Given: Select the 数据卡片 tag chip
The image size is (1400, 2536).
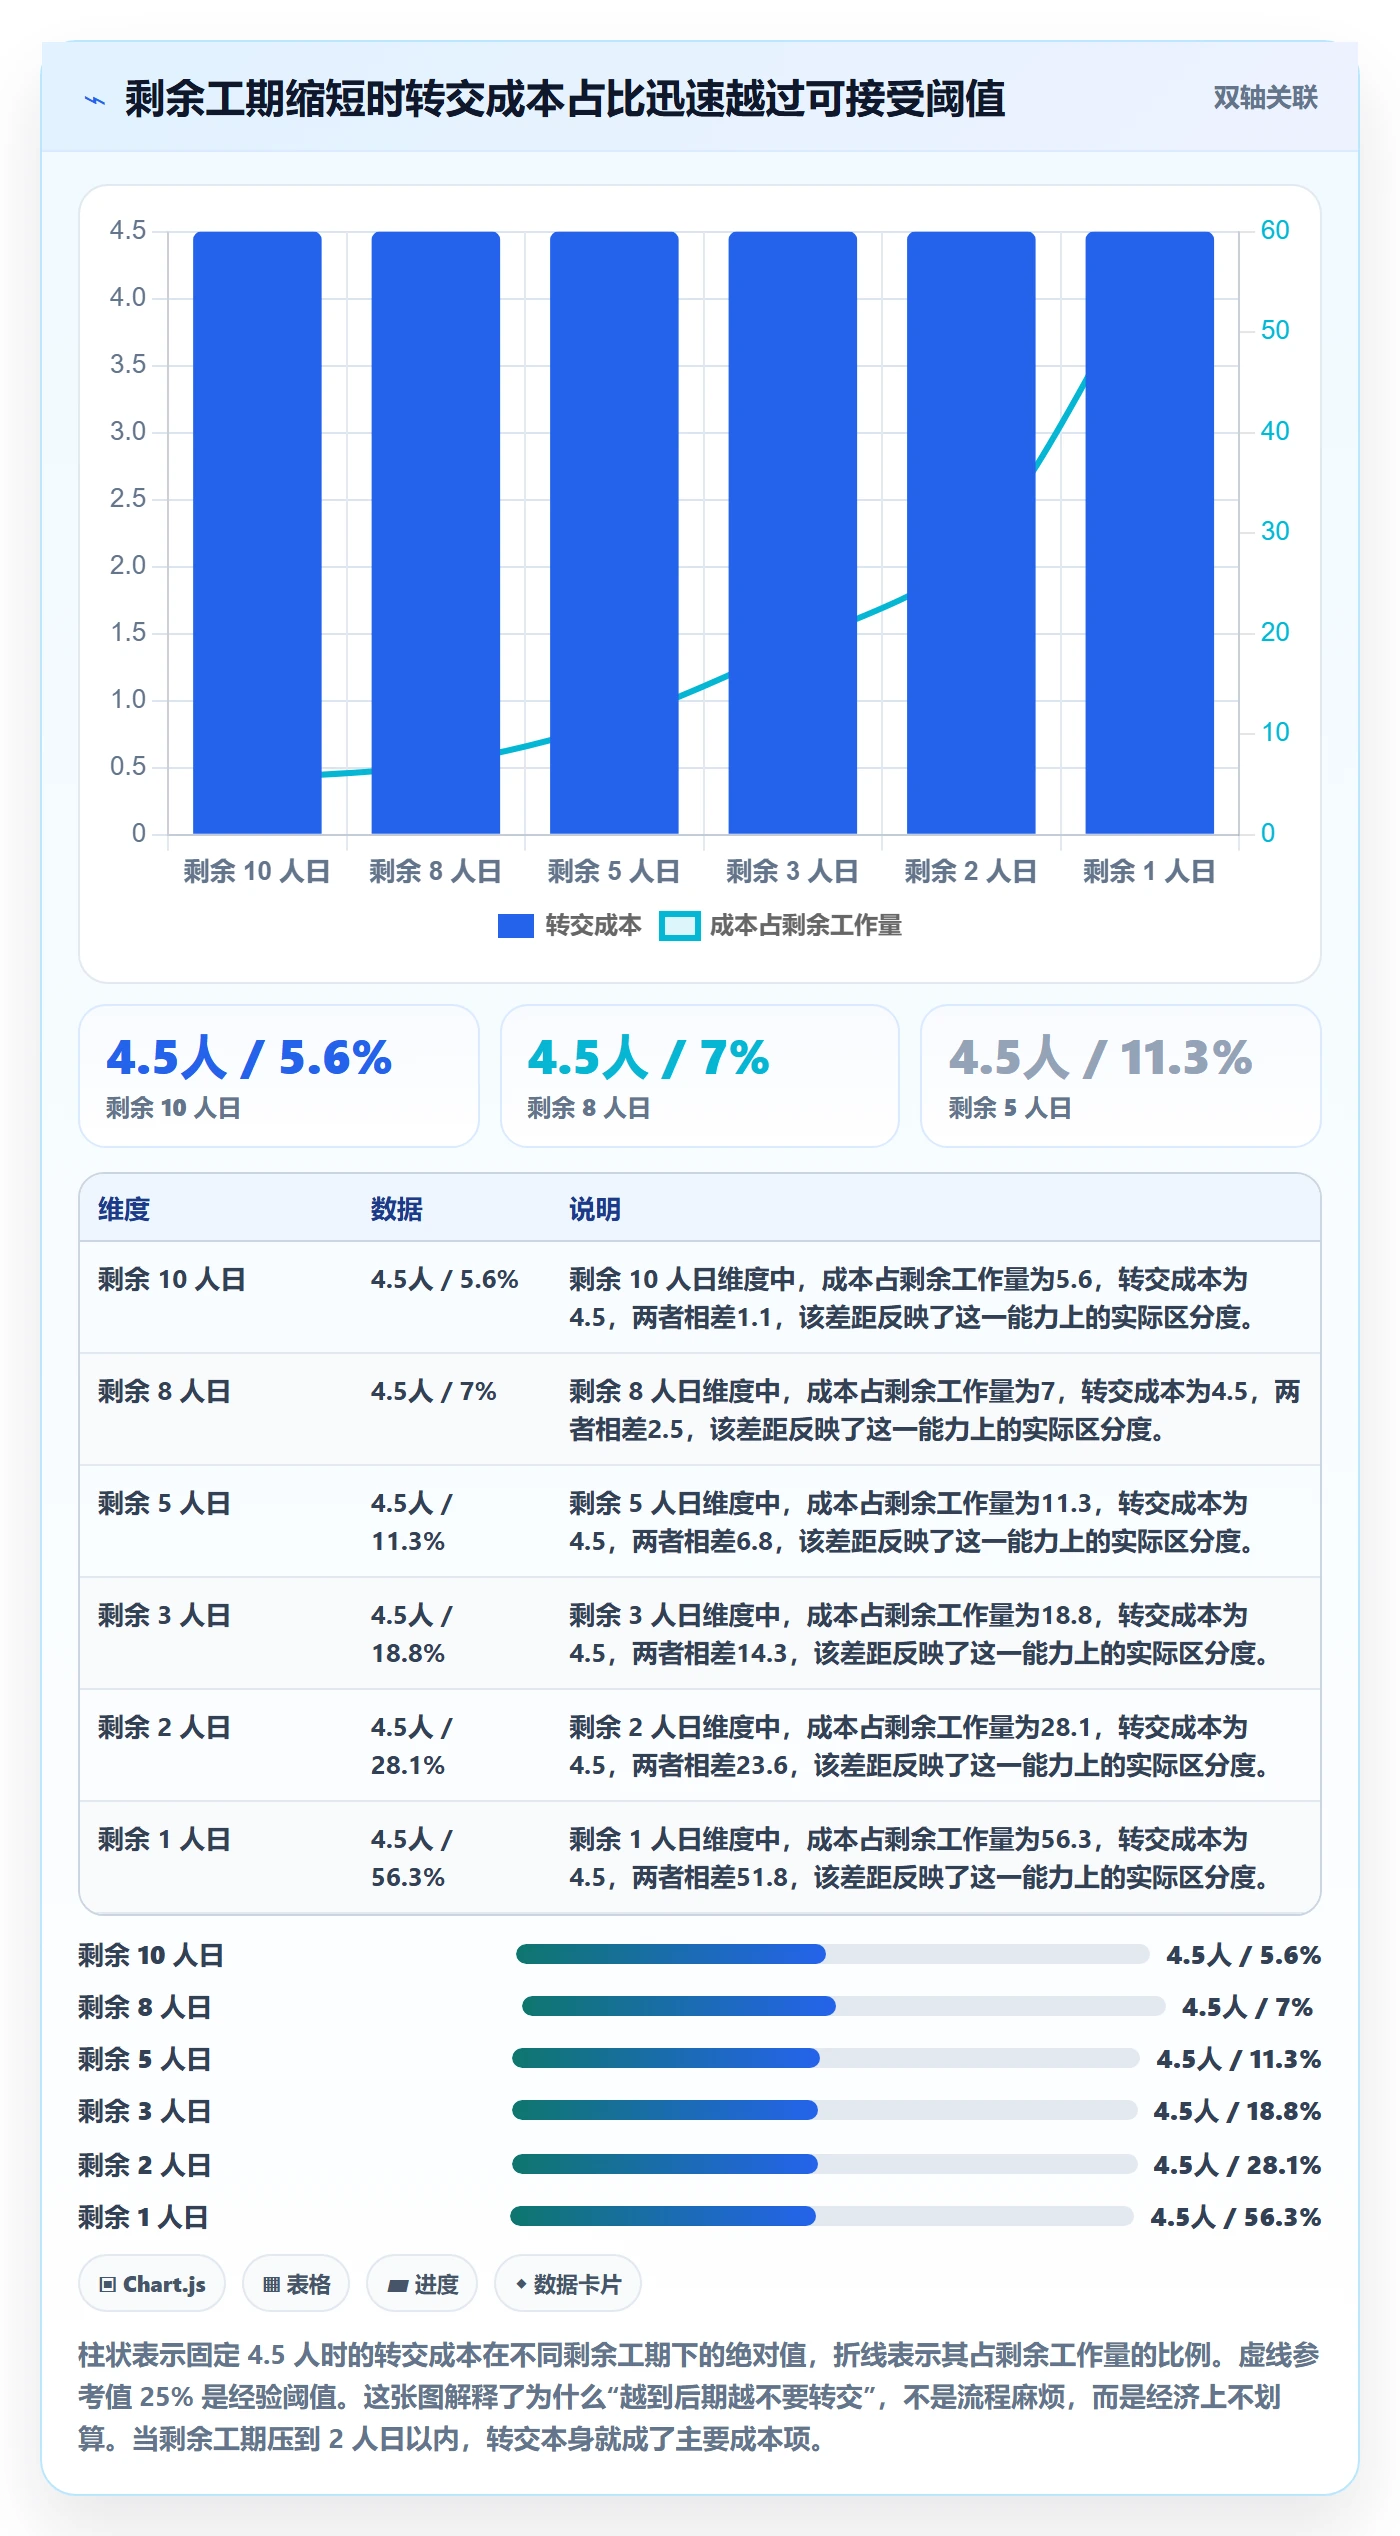Looking at the screenshot, I should click(568, 2284).
